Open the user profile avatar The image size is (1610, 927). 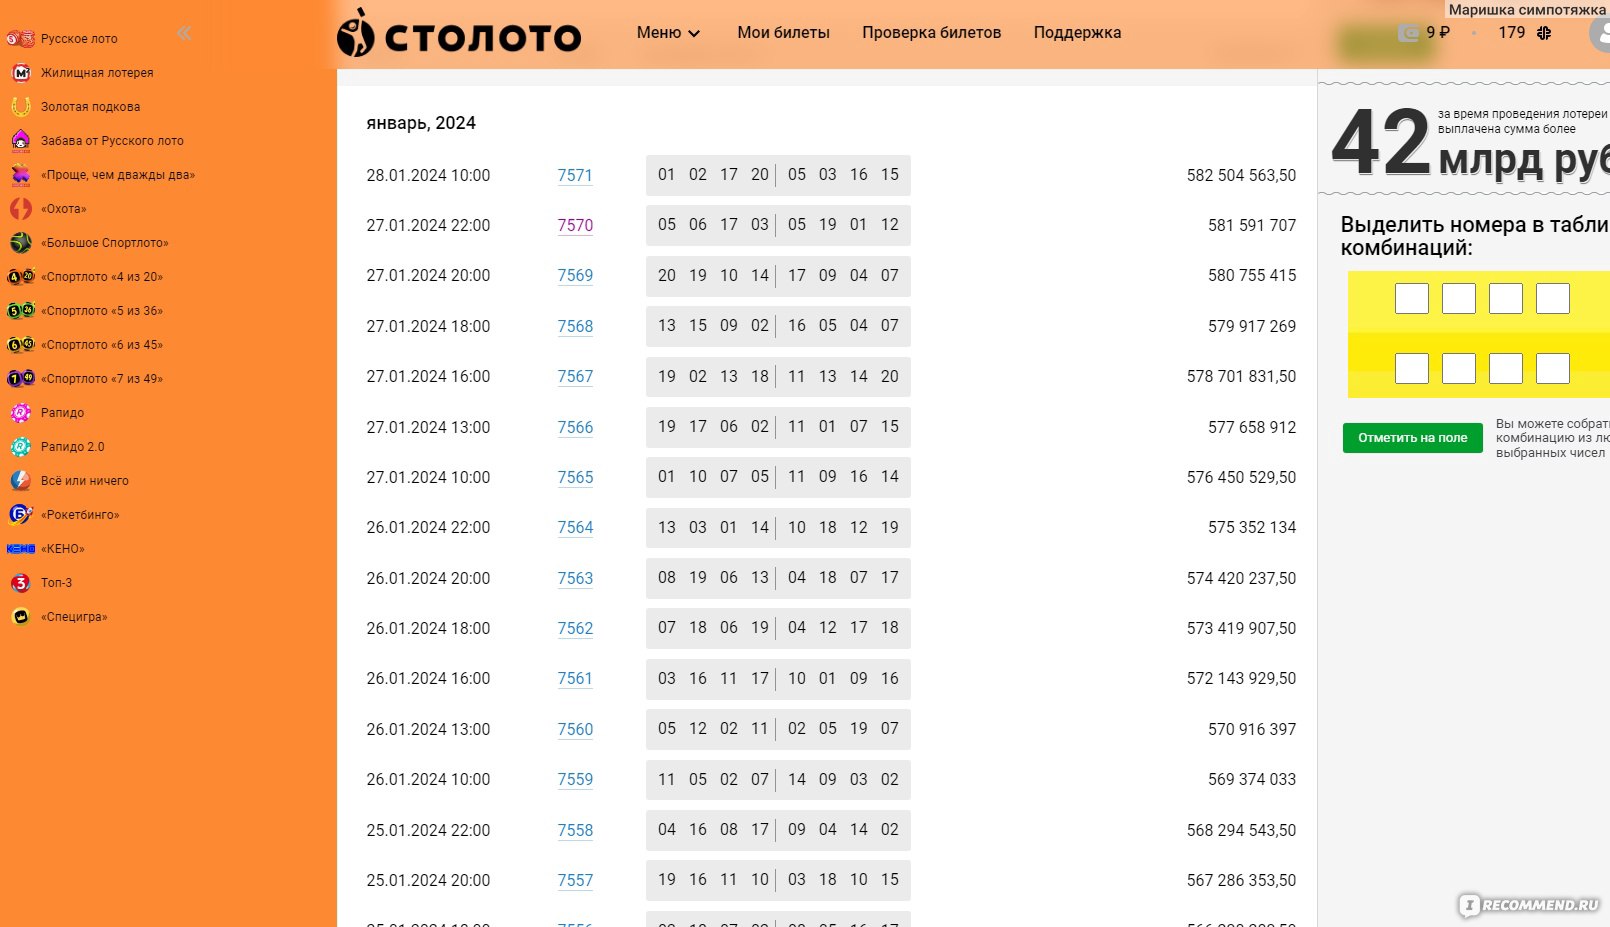(1600, 35)
